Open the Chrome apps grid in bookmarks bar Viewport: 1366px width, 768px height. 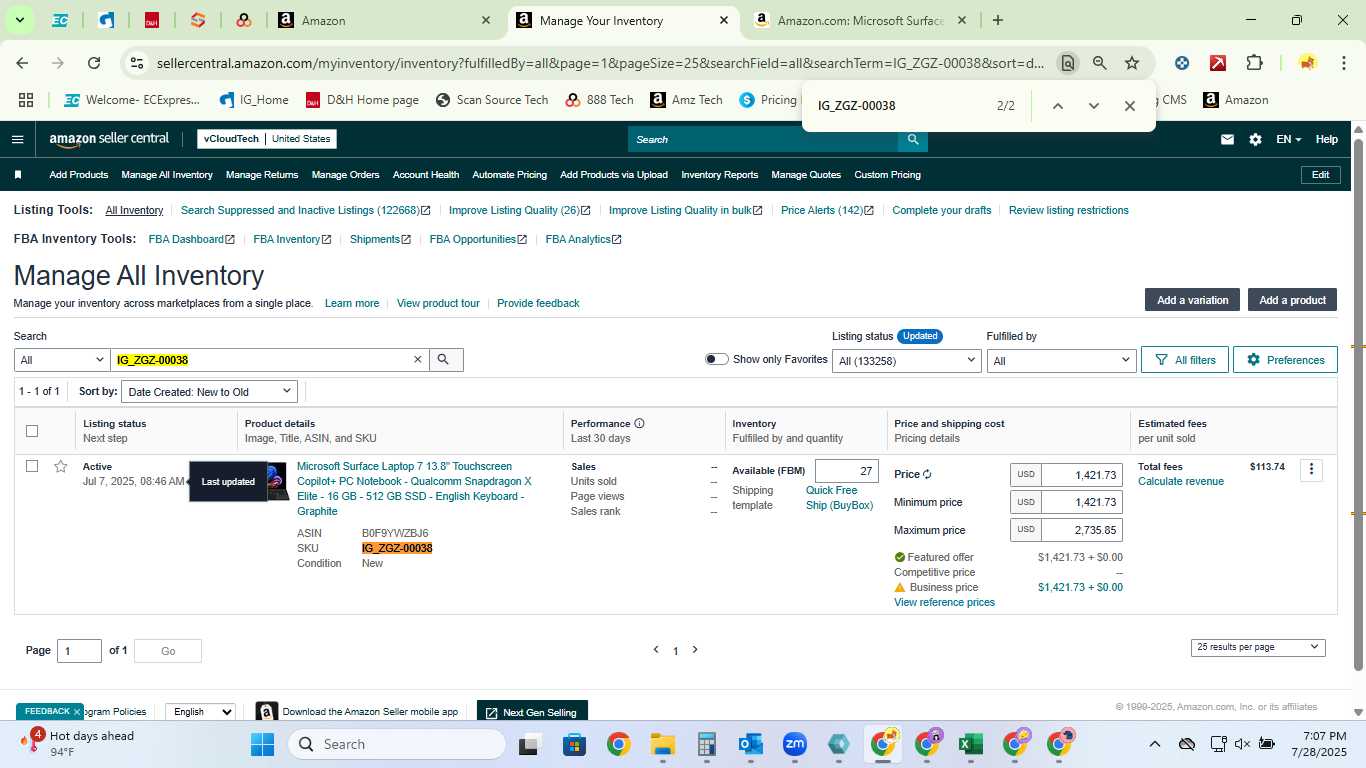pyautogui.click(x=26, y=100)
